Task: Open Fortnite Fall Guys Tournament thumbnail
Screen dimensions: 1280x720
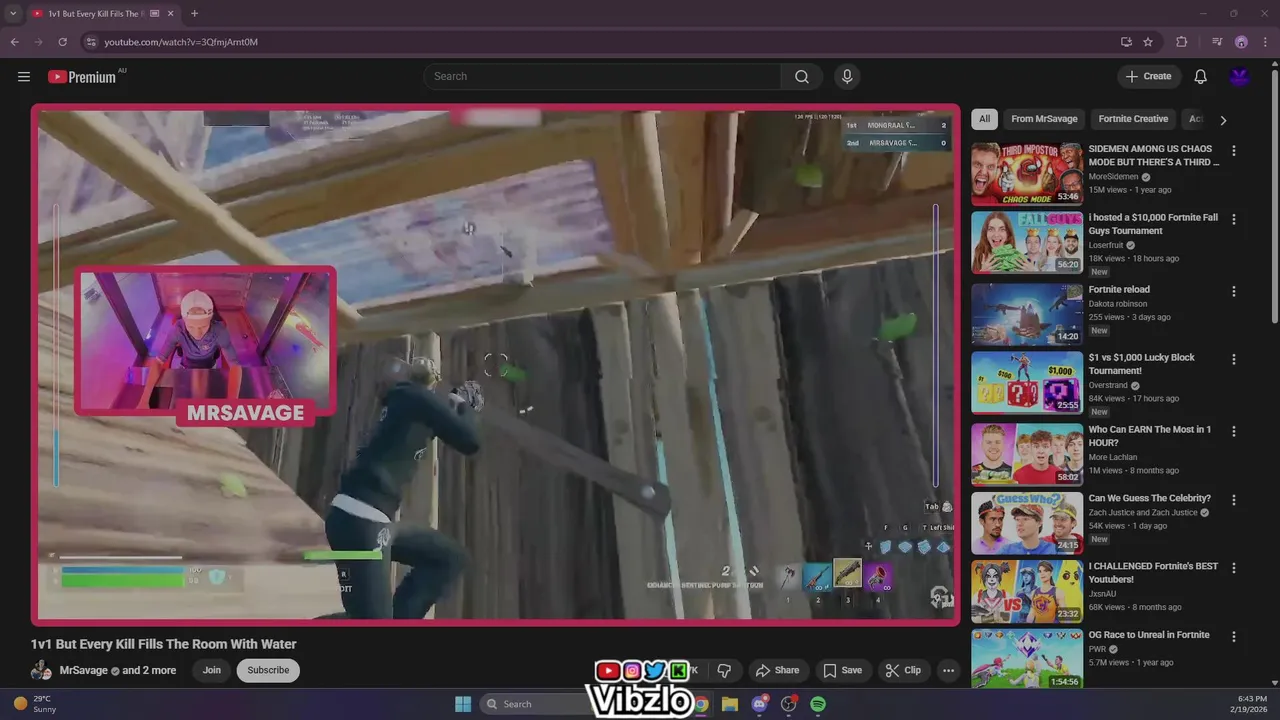Action: click(x=1027, y=242)
